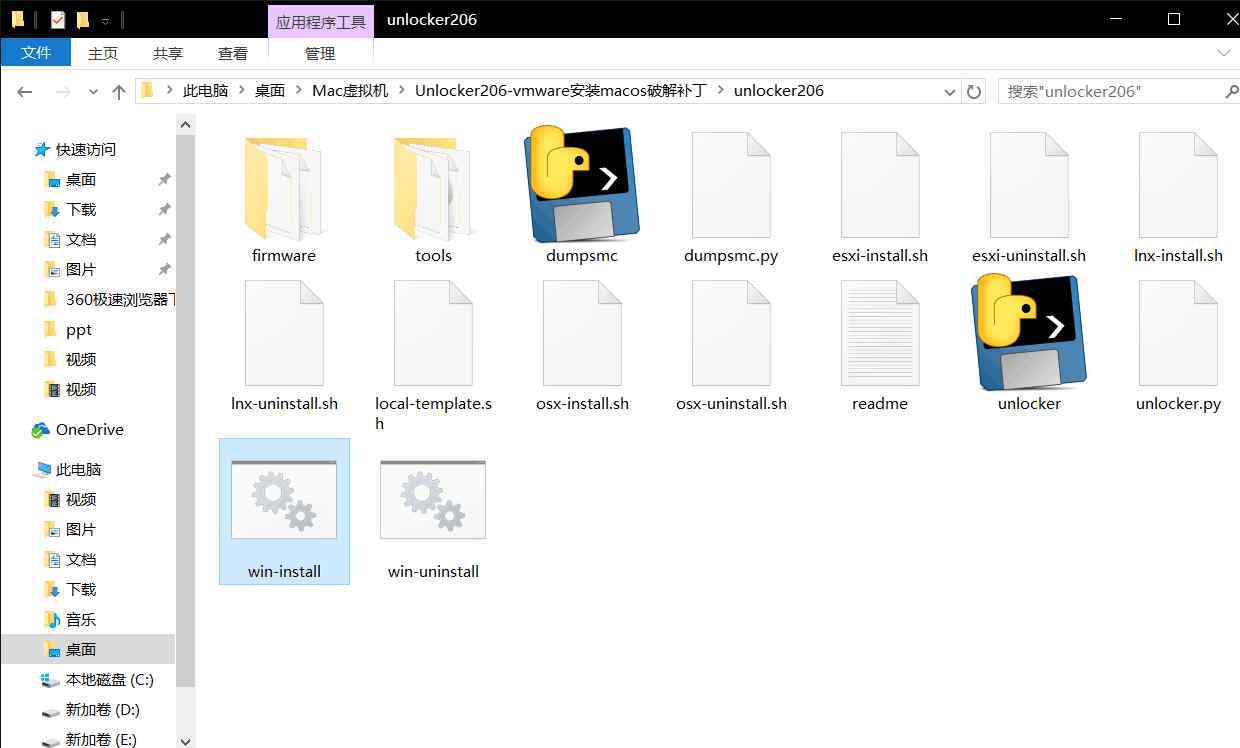Select the readme text file
The width and height of the screenshot is (1240, 748).
coord(880,346)
